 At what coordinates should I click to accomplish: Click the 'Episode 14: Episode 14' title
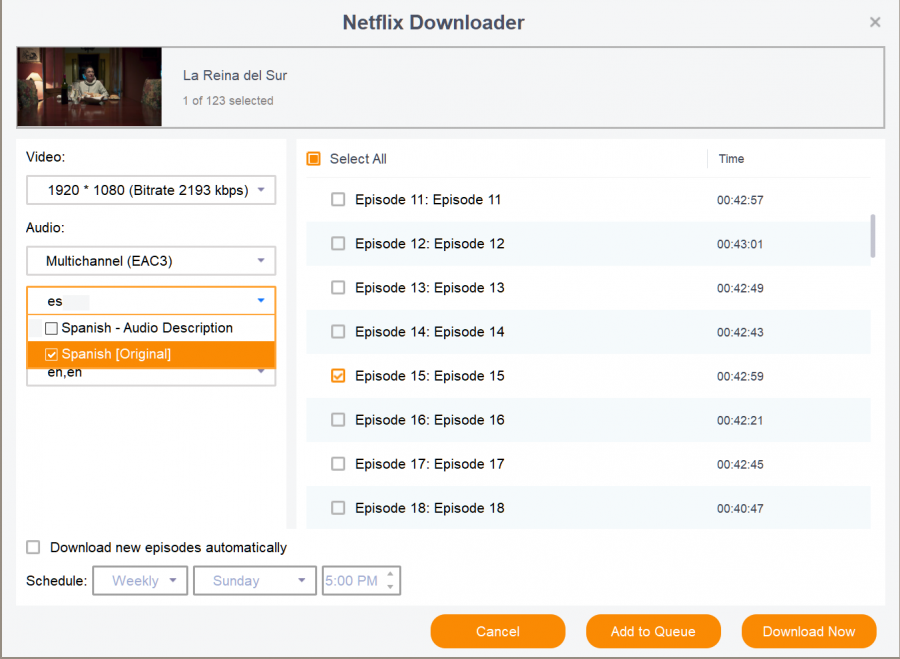[x=430, y=332]
